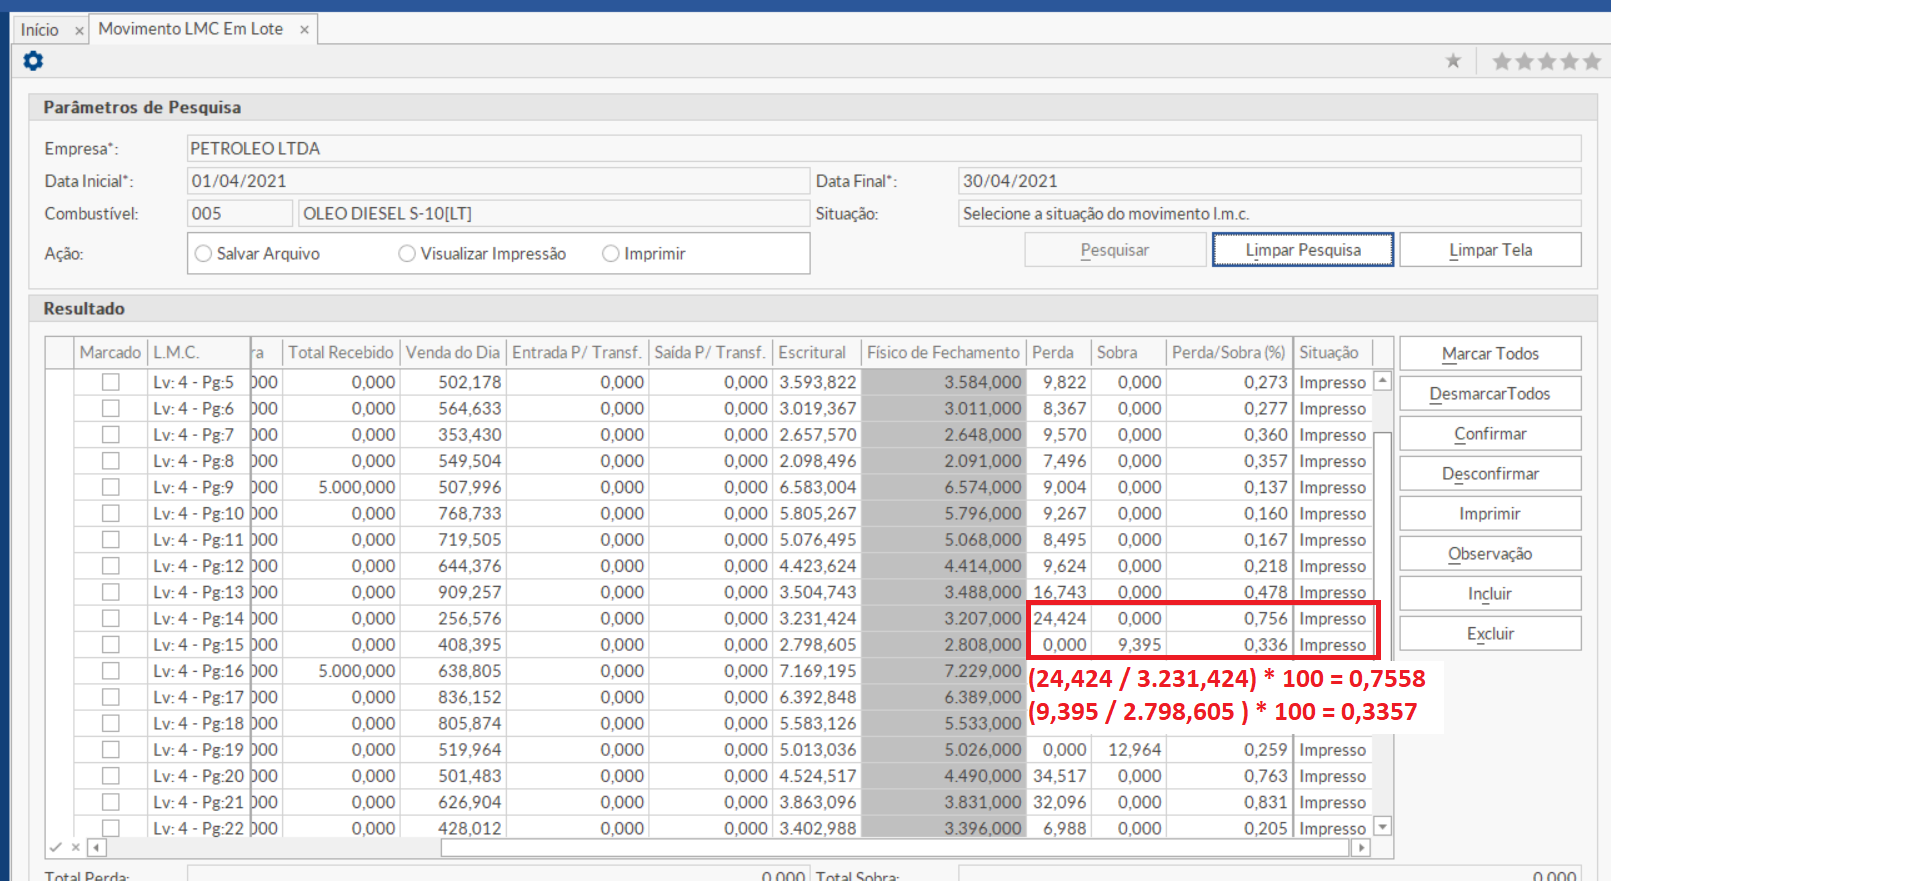Image resolution: width=1914 pixels, height=894 pixels.
Task: Check the box for Lv: 4 - Pg:5
Action: tap(111, 382)
